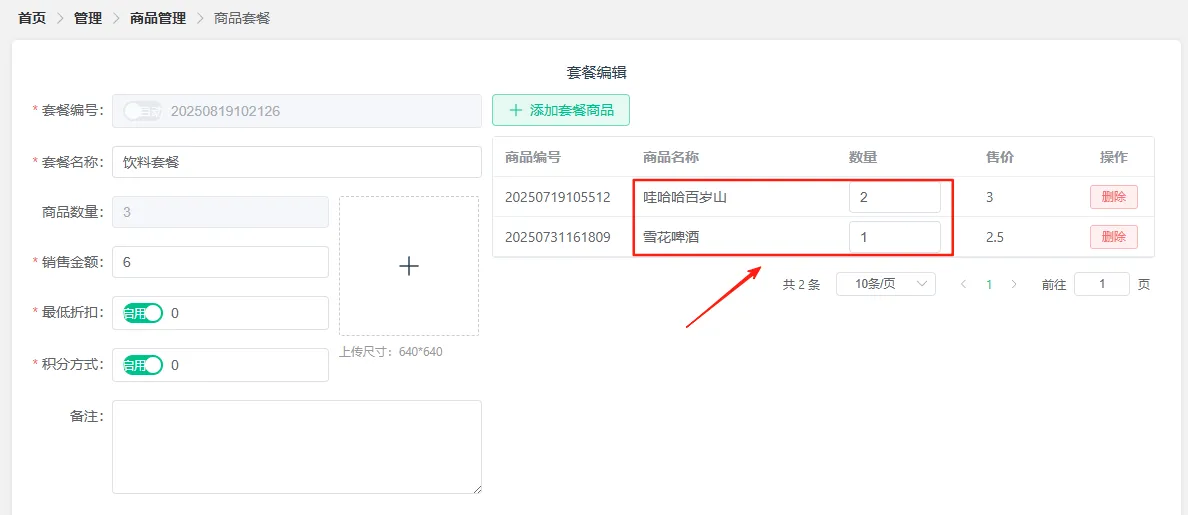The height and width of the screenshot is (515, 1188).
Task: Focus the 备注 textarea
Action: click(x=296, y=446)
